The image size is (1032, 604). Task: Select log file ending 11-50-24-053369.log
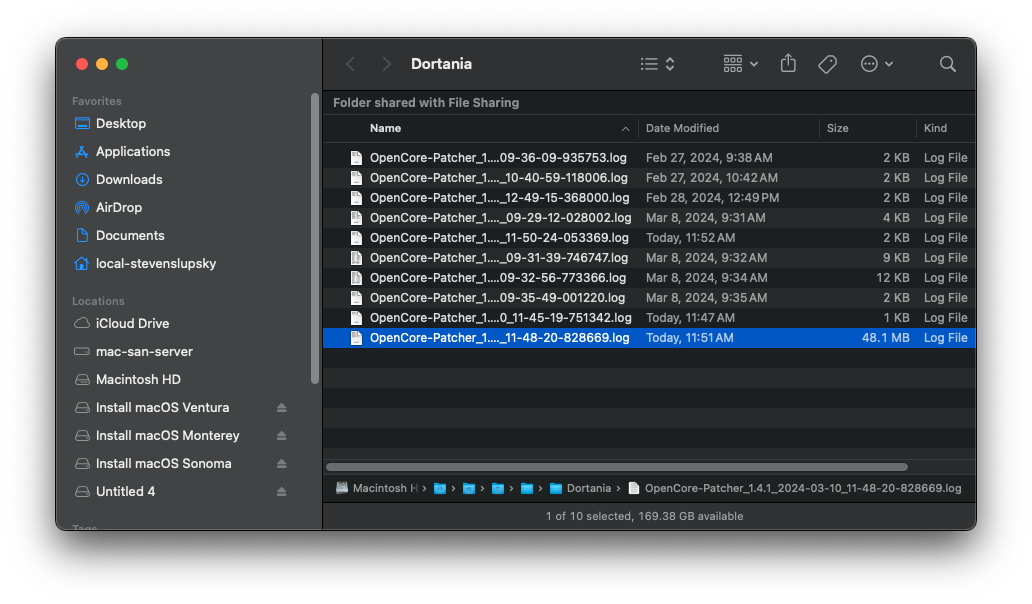coord(649,238)
